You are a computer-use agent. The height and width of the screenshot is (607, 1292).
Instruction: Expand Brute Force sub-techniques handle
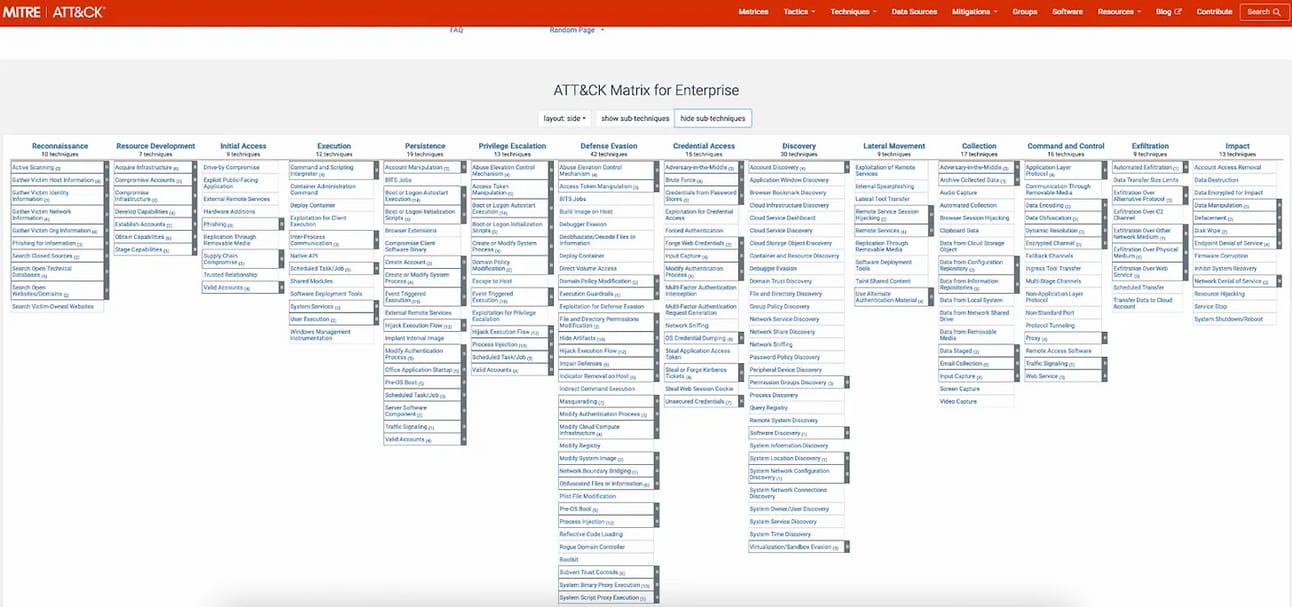[x=743, y=180]
